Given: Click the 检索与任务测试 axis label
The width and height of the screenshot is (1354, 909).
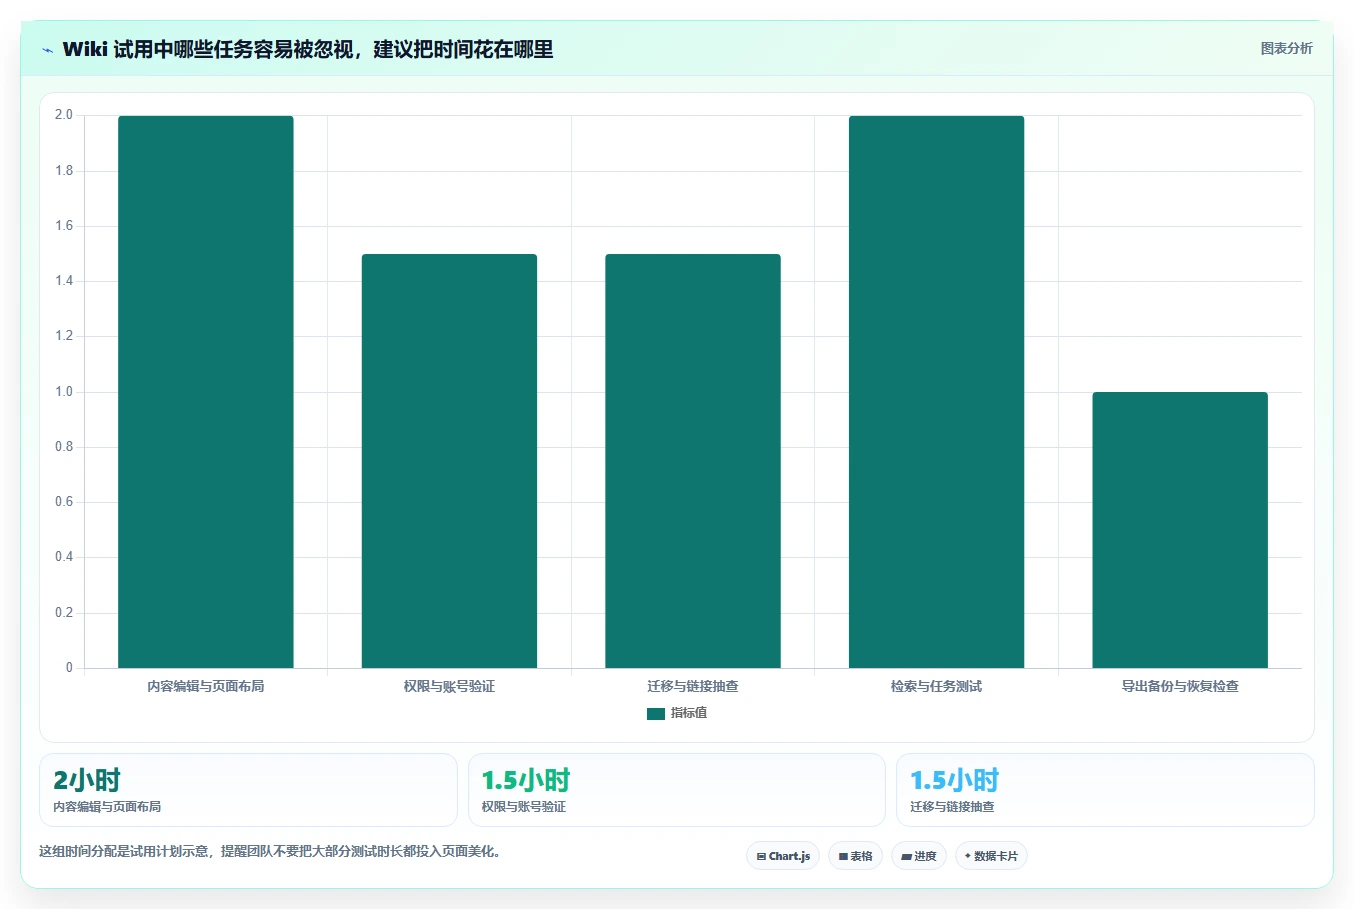Looking at the screenshot, I should coord(936,686).
